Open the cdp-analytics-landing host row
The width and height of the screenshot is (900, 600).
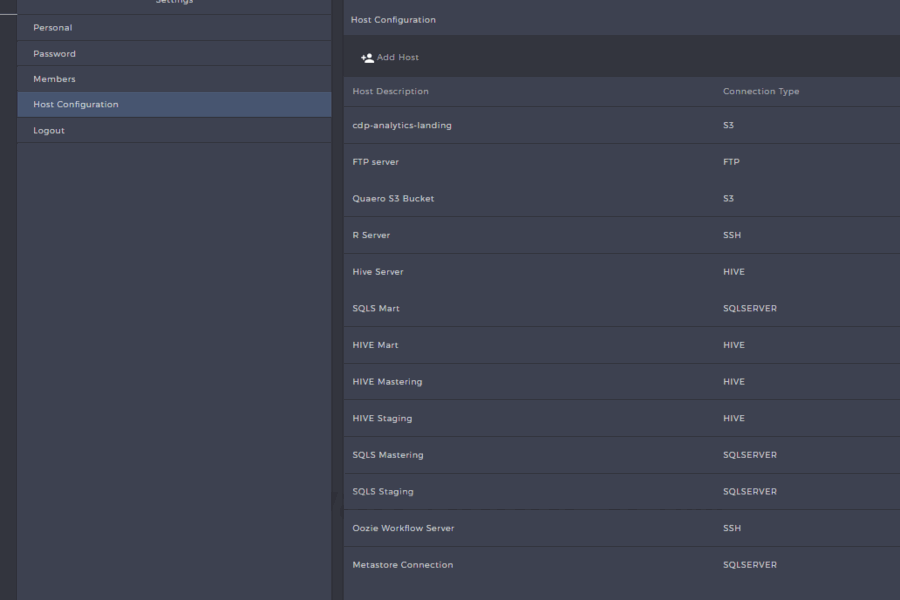(x=402, y=125)
